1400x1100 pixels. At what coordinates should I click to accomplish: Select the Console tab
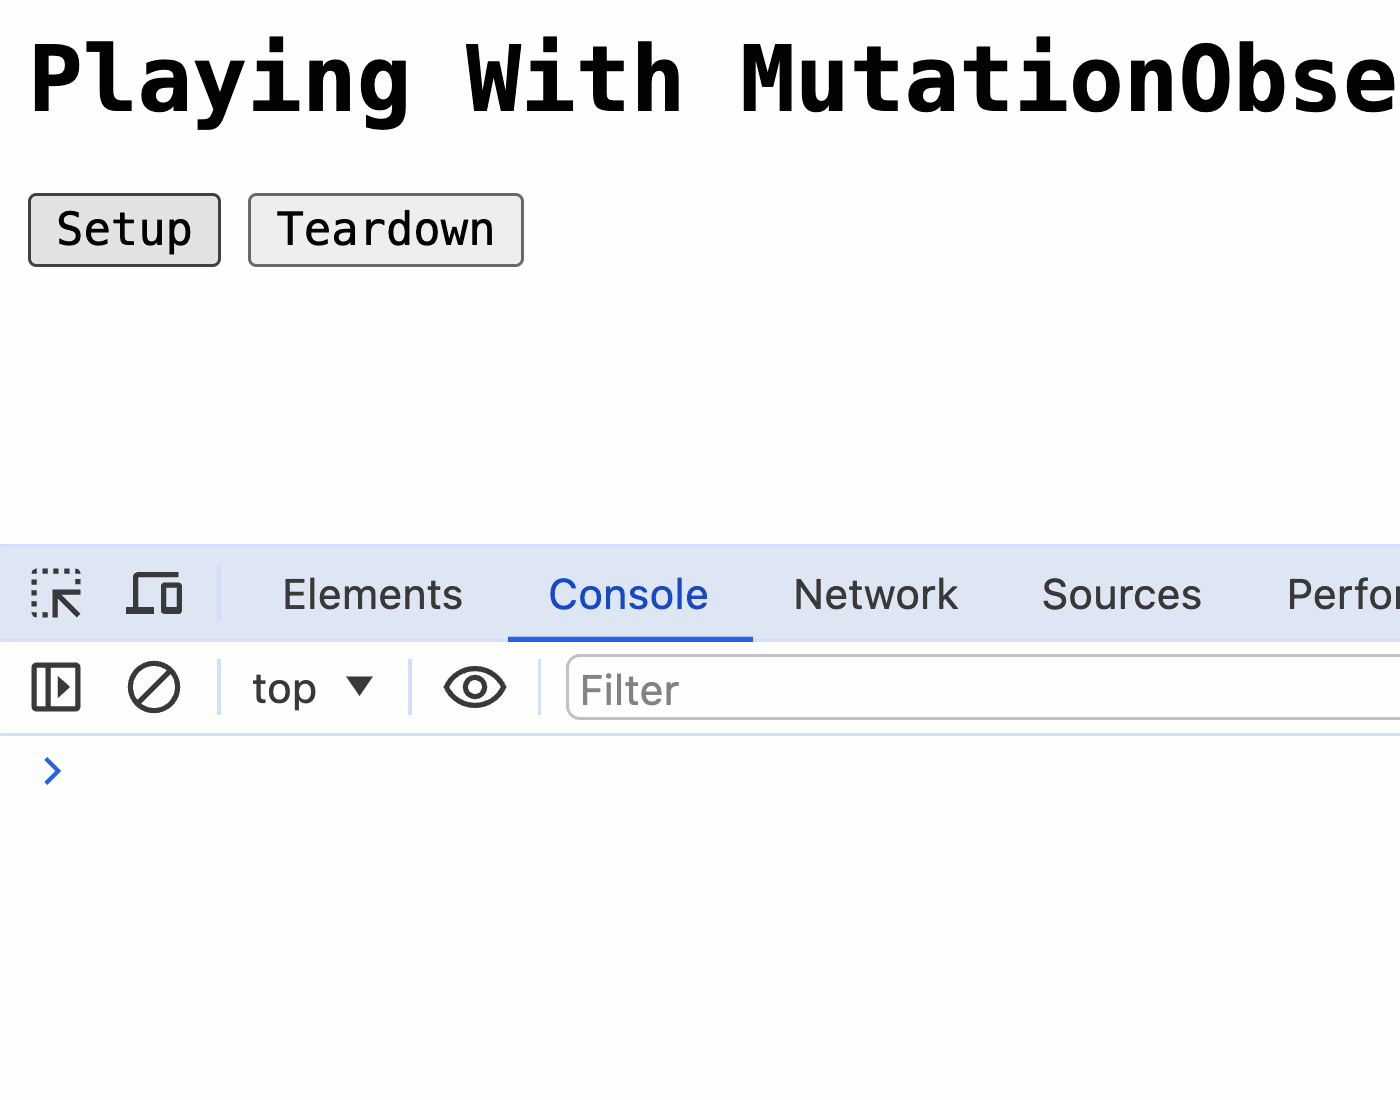628,595
